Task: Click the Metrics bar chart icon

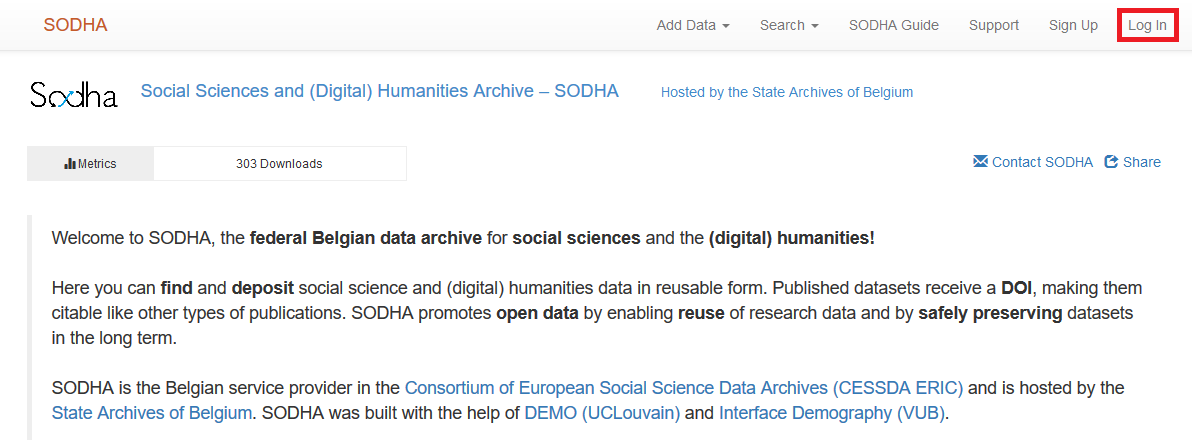Action: 70,163
